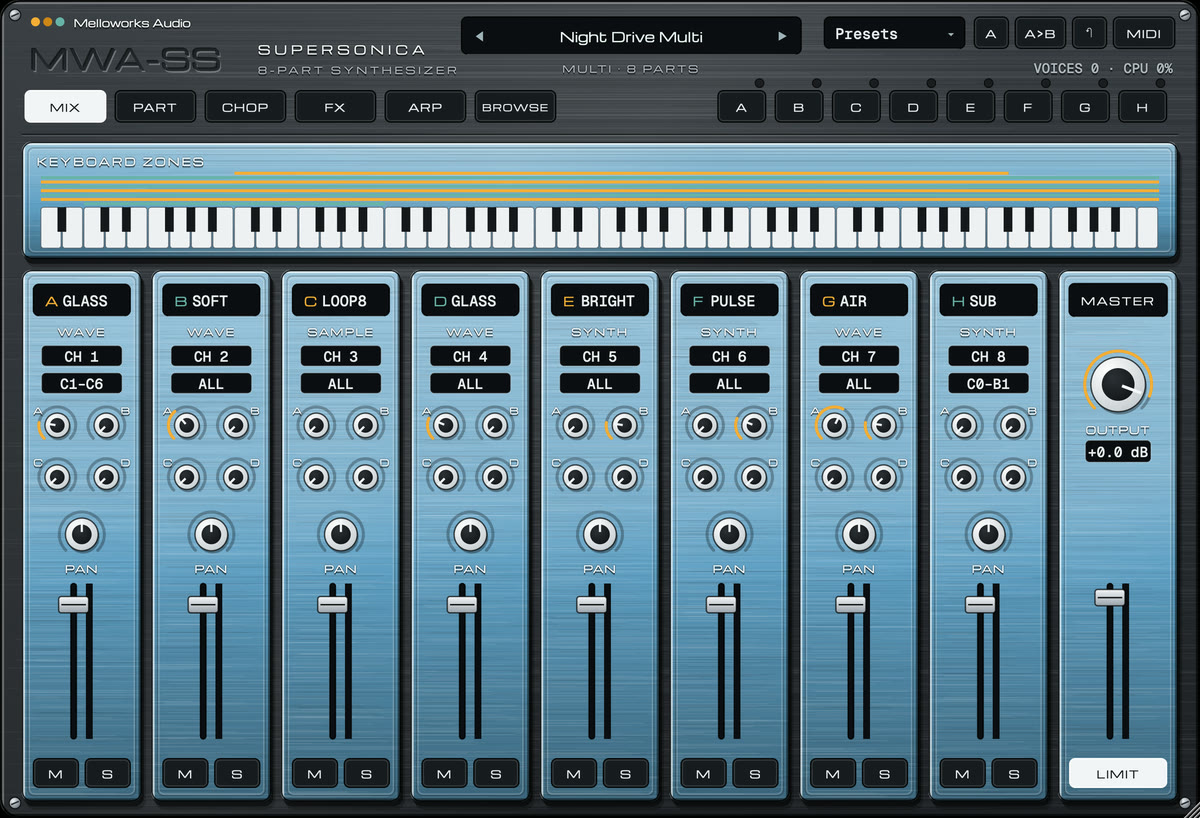Click the A>B copy button

1040,33
